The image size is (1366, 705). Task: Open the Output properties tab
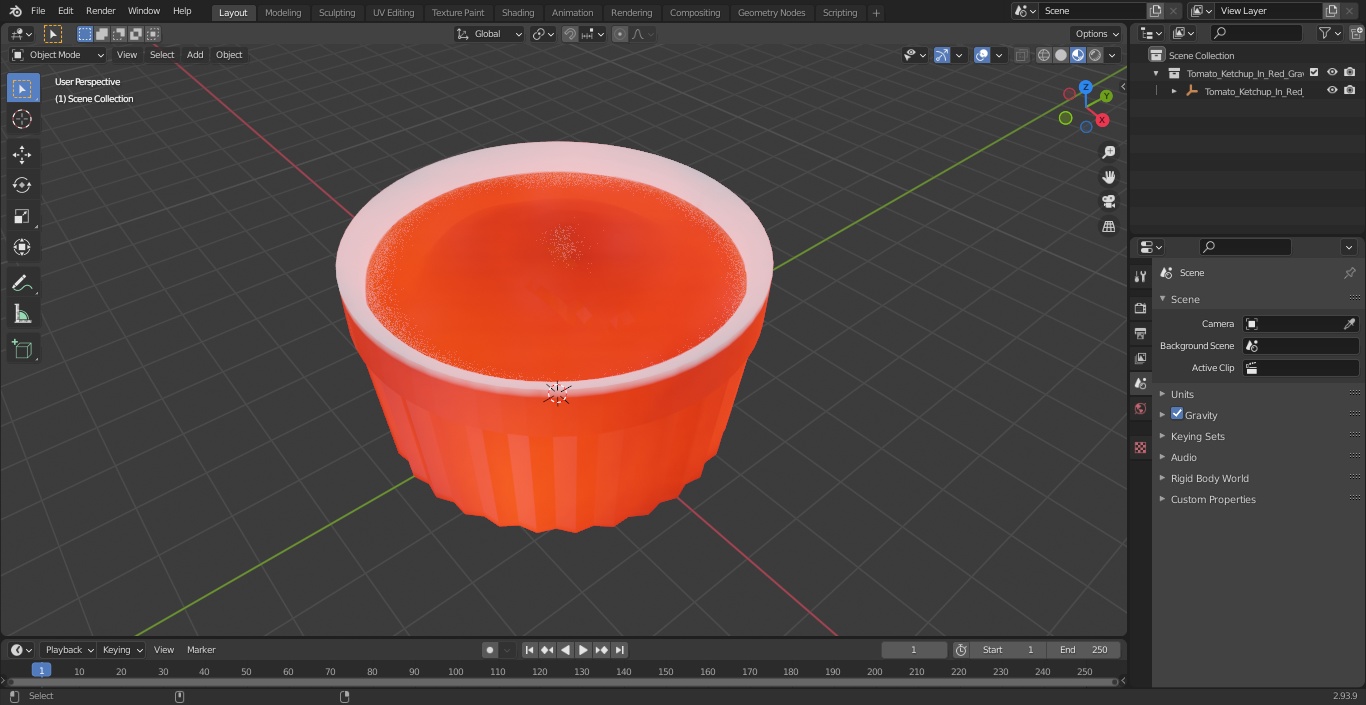click(1140, 333)
